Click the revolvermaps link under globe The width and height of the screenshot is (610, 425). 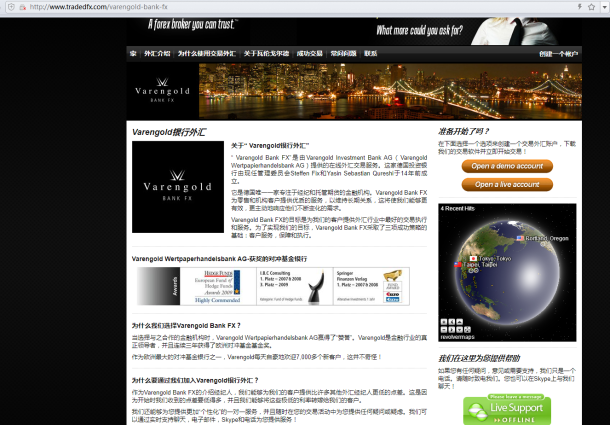click(x=458, y=337)
